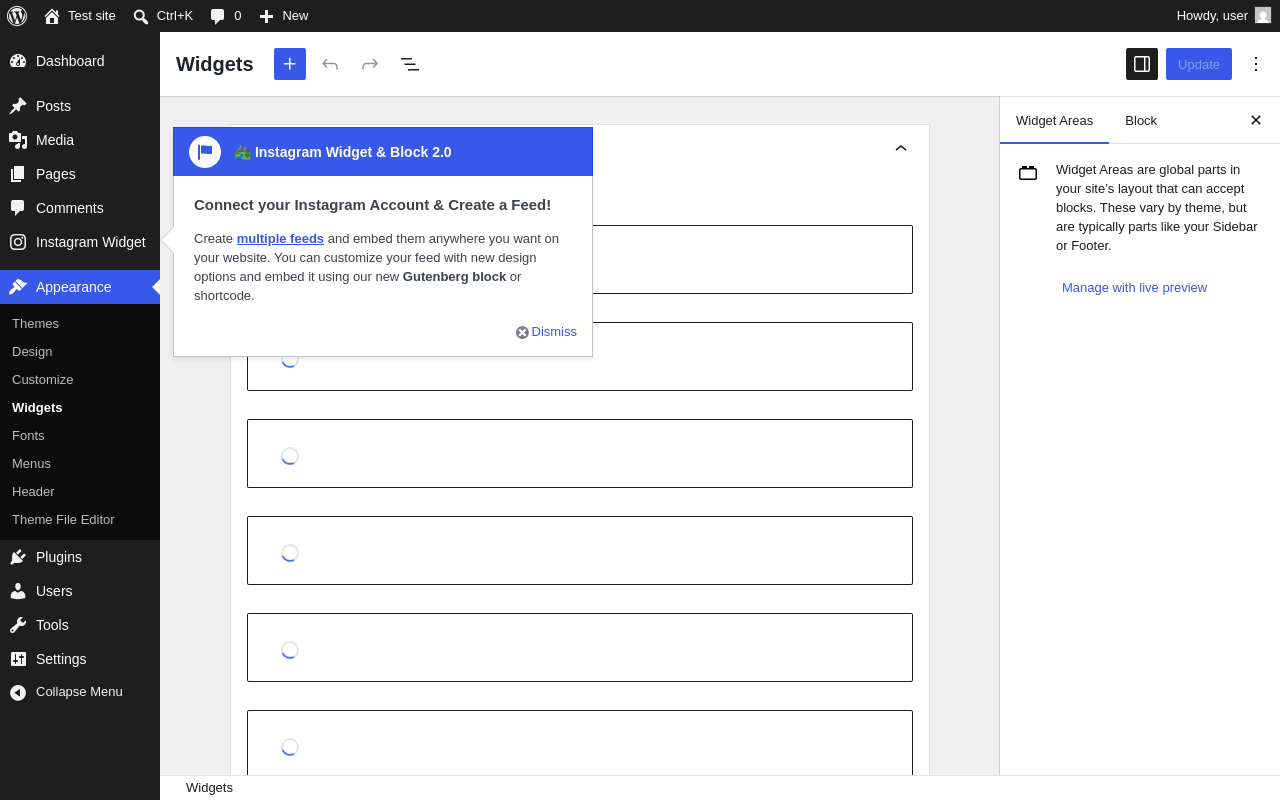The width and height of the screenshot is (1280, 800).
Task: Collapse the widget area chevron
Action: point(901,148)
